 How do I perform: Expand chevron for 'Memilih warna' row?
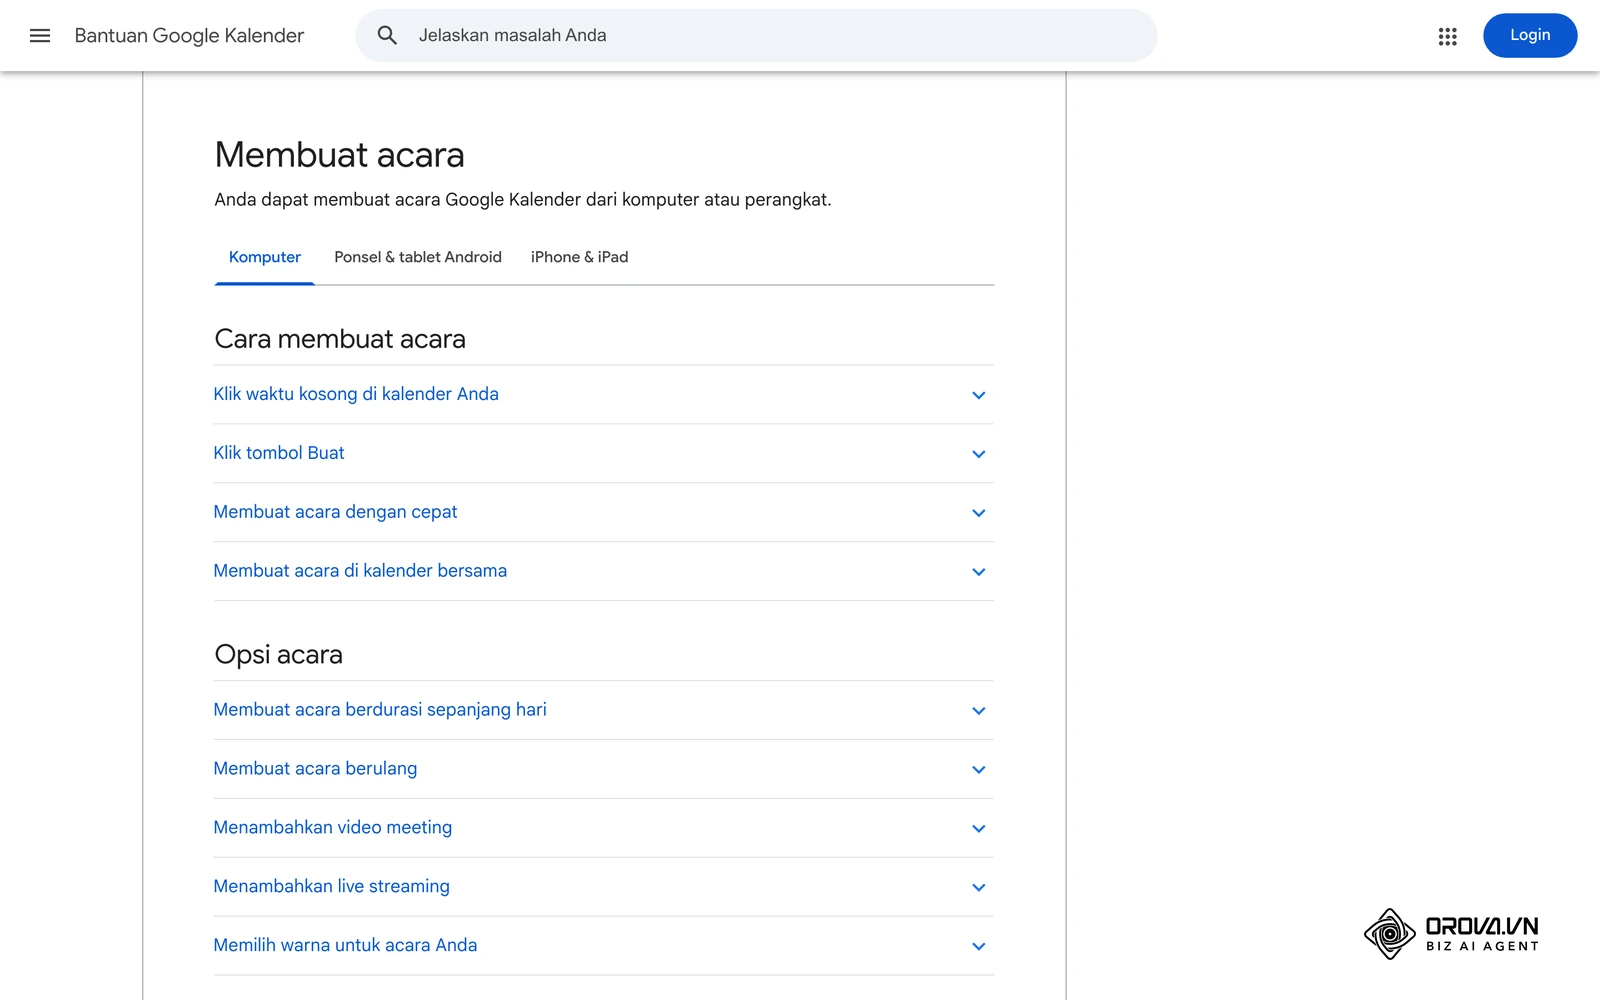click(x=979, y=948)
